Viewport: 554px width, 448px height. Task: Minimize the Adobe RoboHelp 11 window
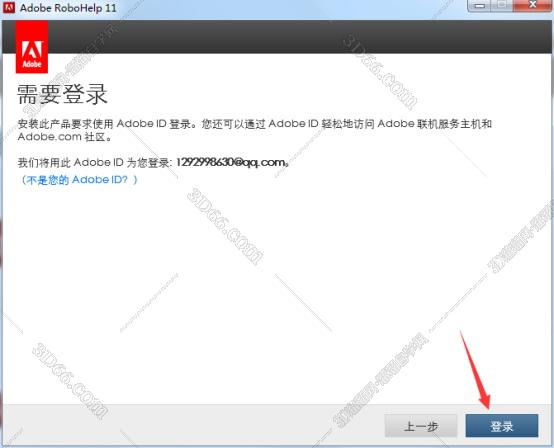pos(479,6)
